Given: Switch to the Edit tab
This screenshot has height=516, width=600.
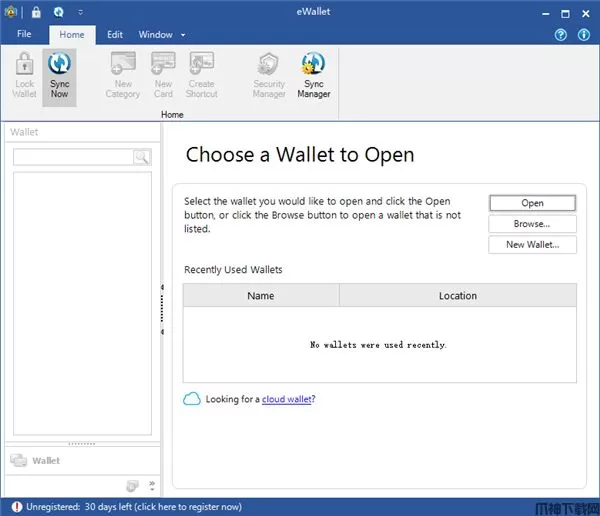Looking at the screenshot, I should tap(115, 34).
